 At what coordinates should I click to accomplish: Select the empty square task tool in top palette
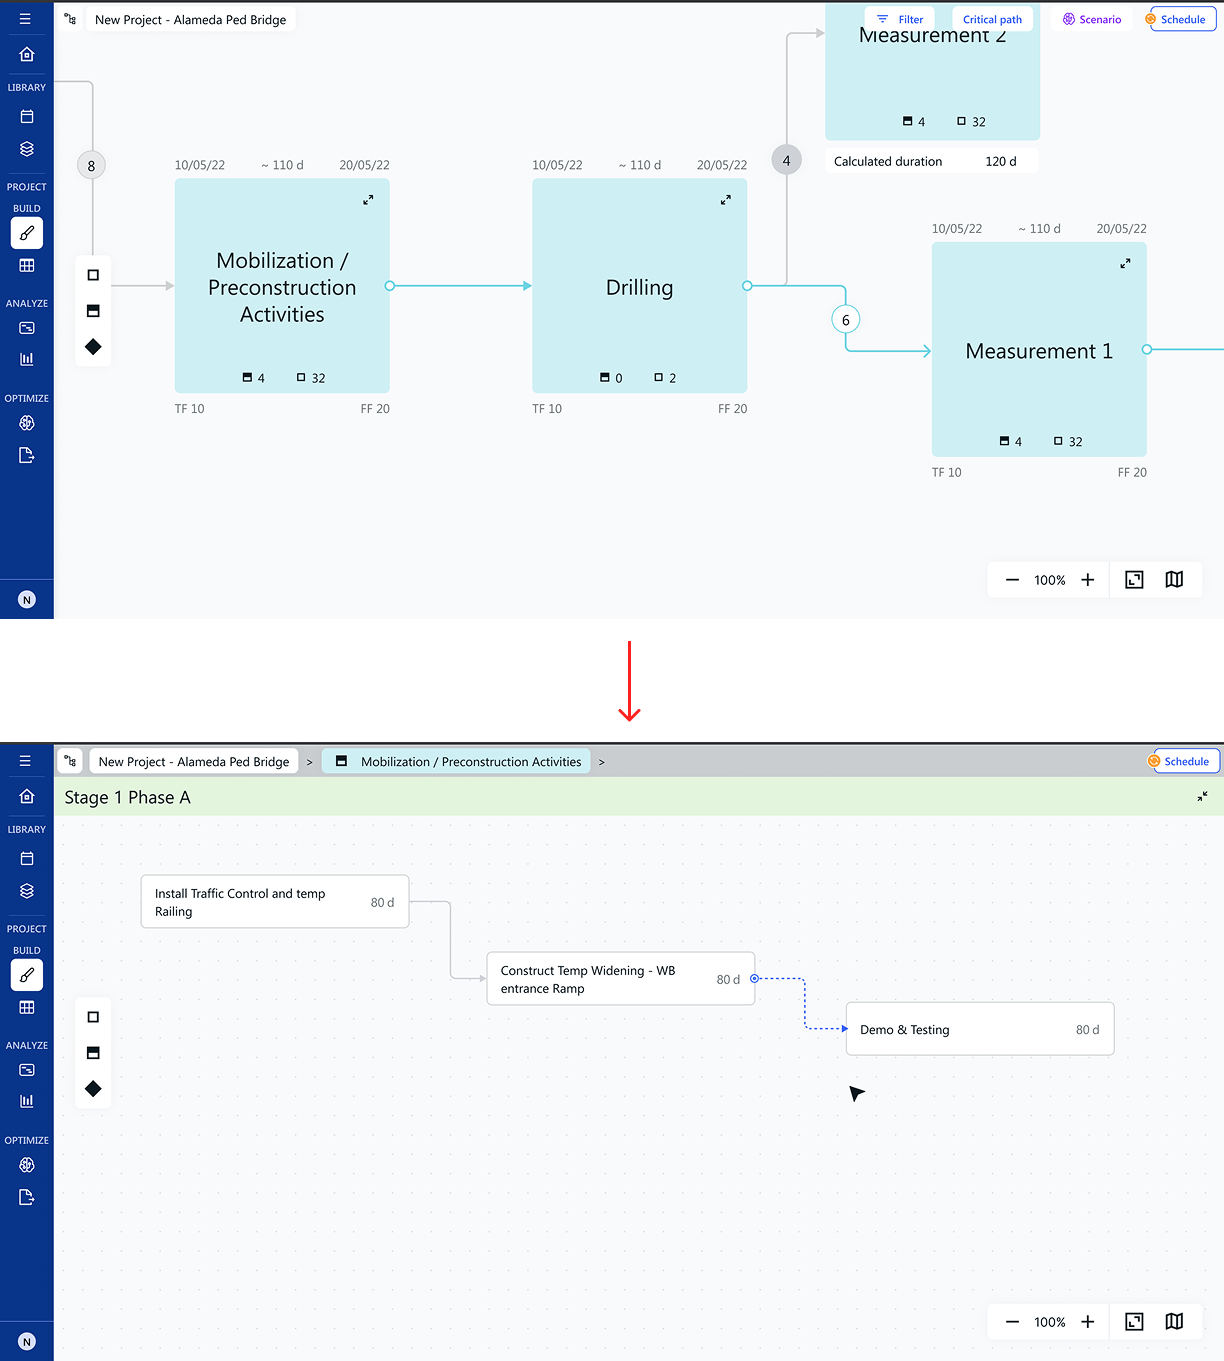pos(93,275)
